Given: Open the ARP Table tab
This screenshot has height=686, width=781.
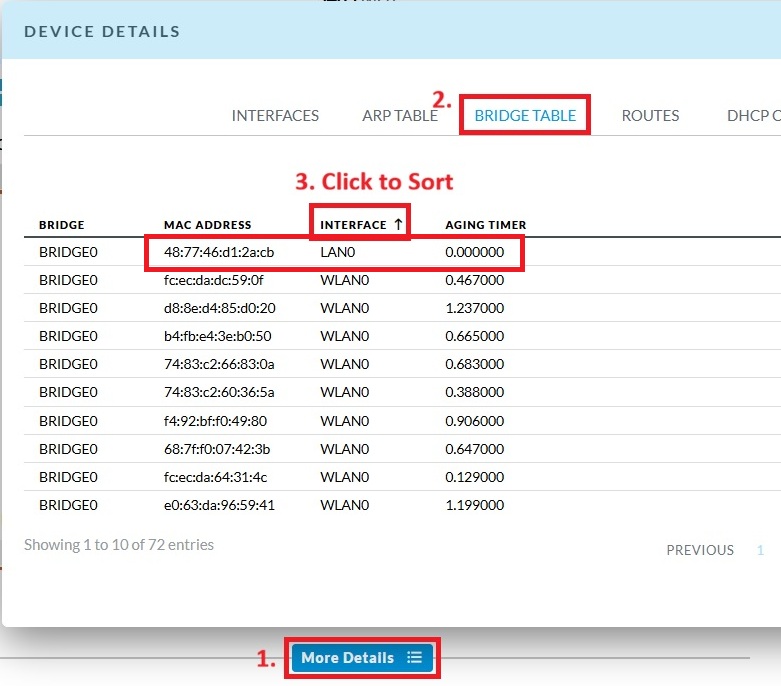Looking at the screenshot, I should 399,116.
